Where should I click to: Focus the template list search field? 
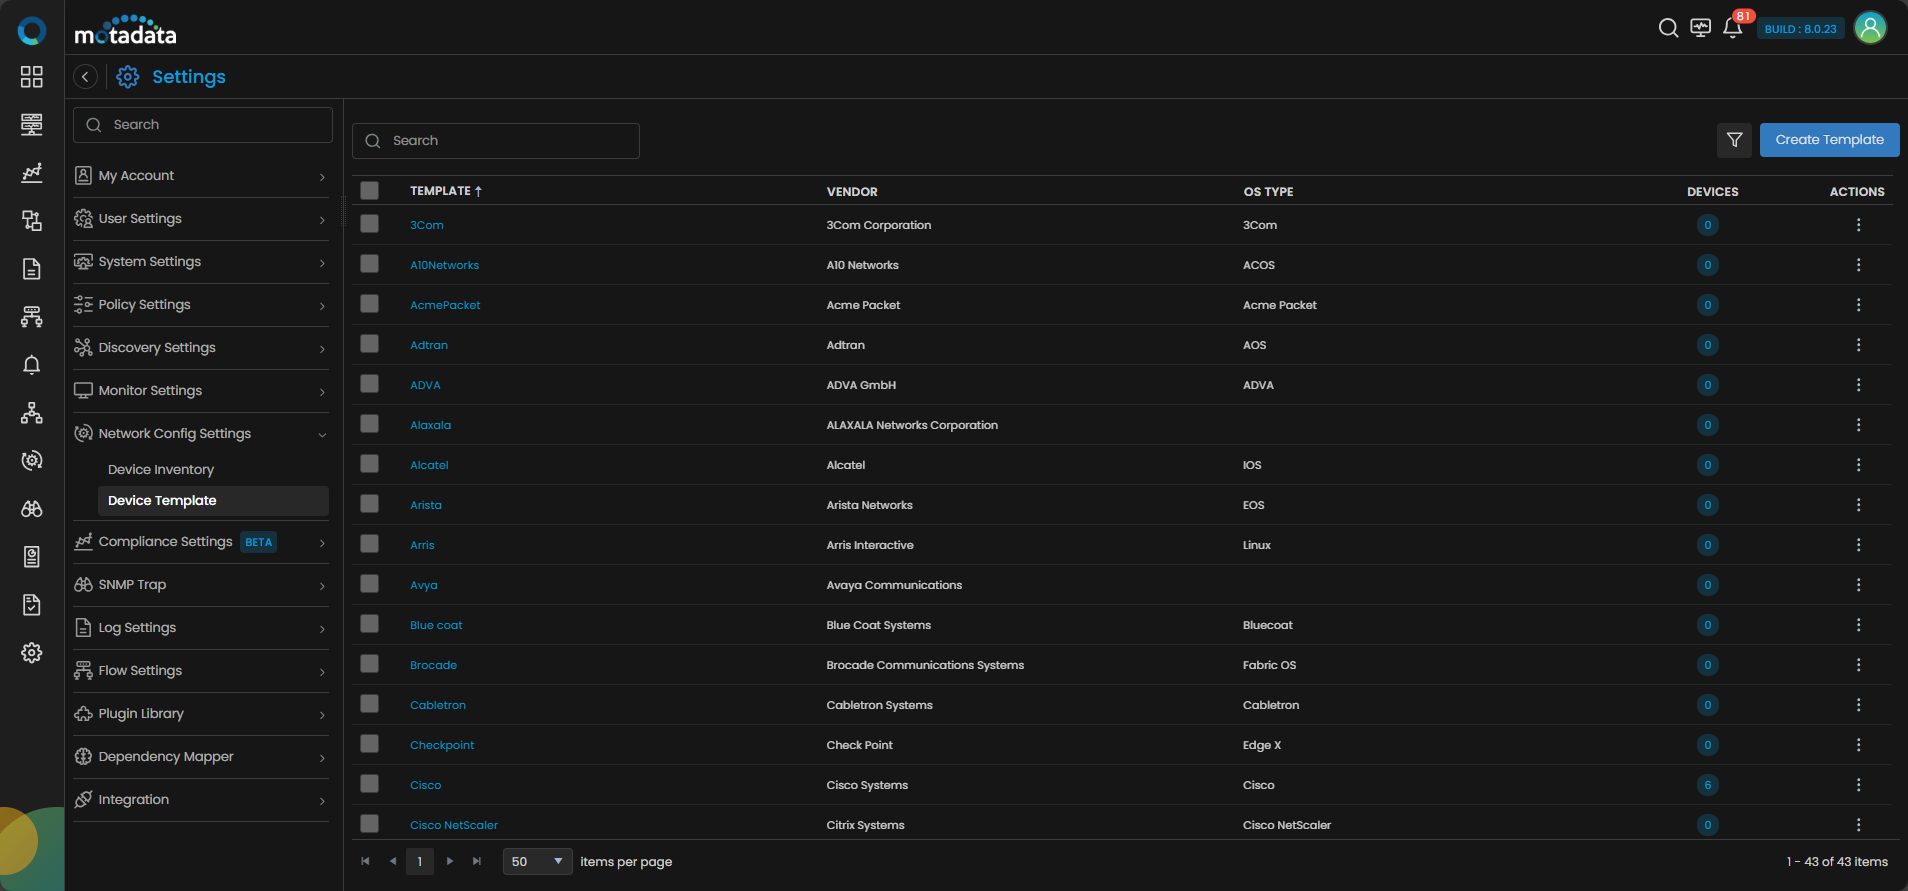coord(496,141)
